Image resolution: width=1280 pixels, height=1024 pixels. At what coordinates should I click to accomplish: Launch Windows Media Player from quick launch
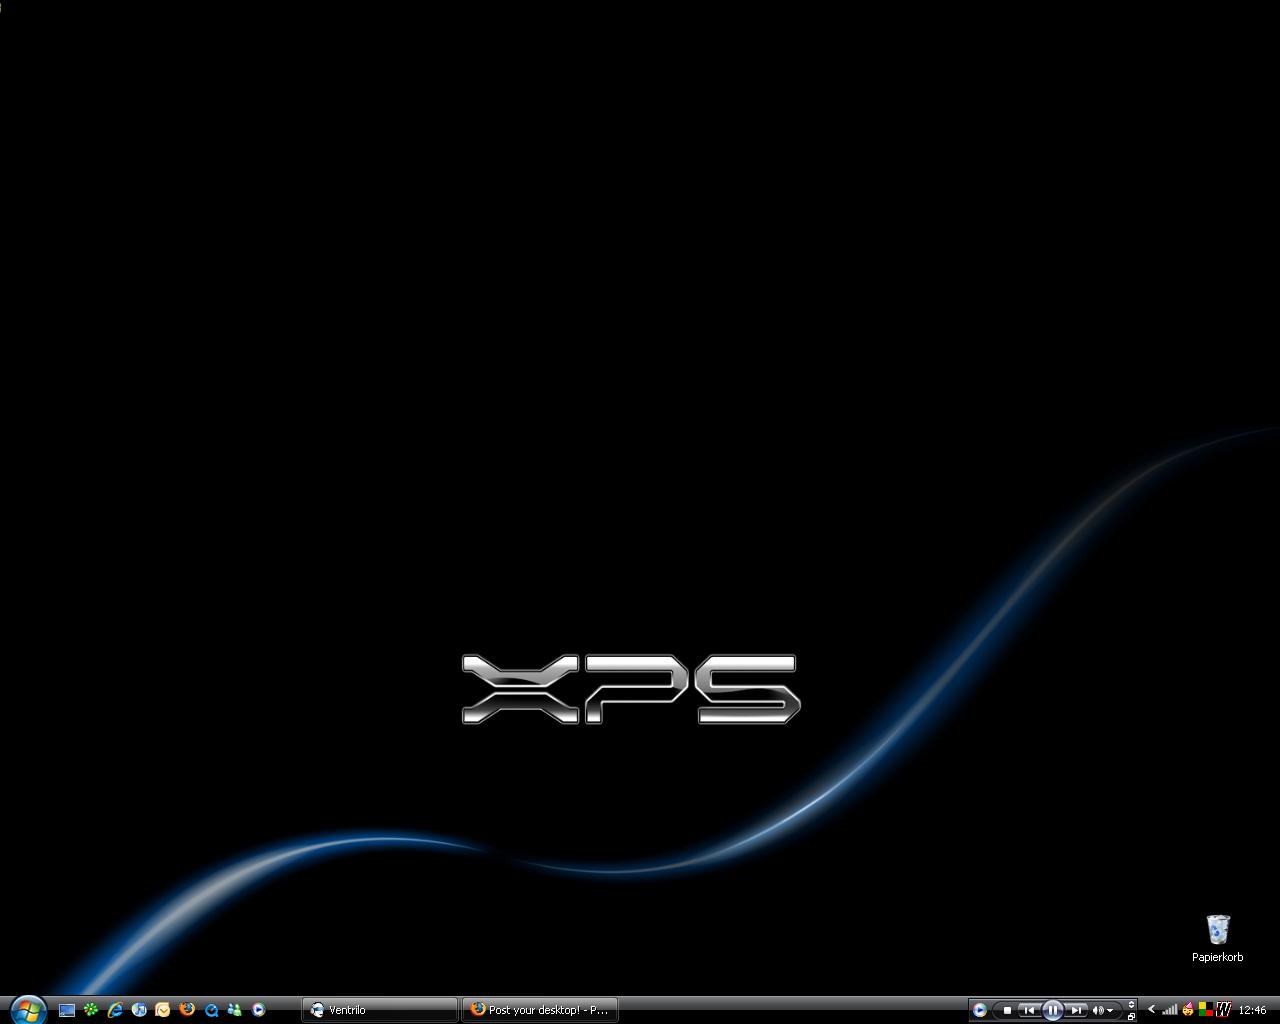click(259, 1010)
